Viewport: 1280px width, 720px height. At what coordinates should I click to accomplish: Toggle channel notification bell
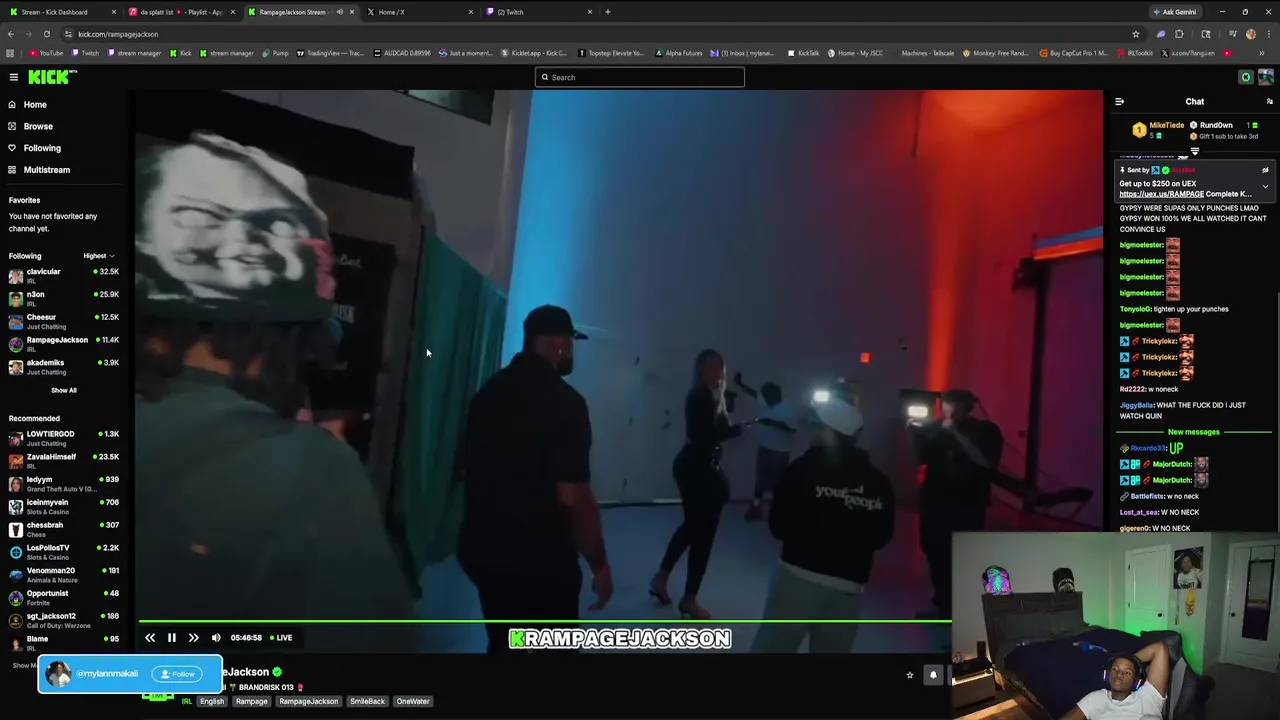pyautogui.click(x=933, y=675)
